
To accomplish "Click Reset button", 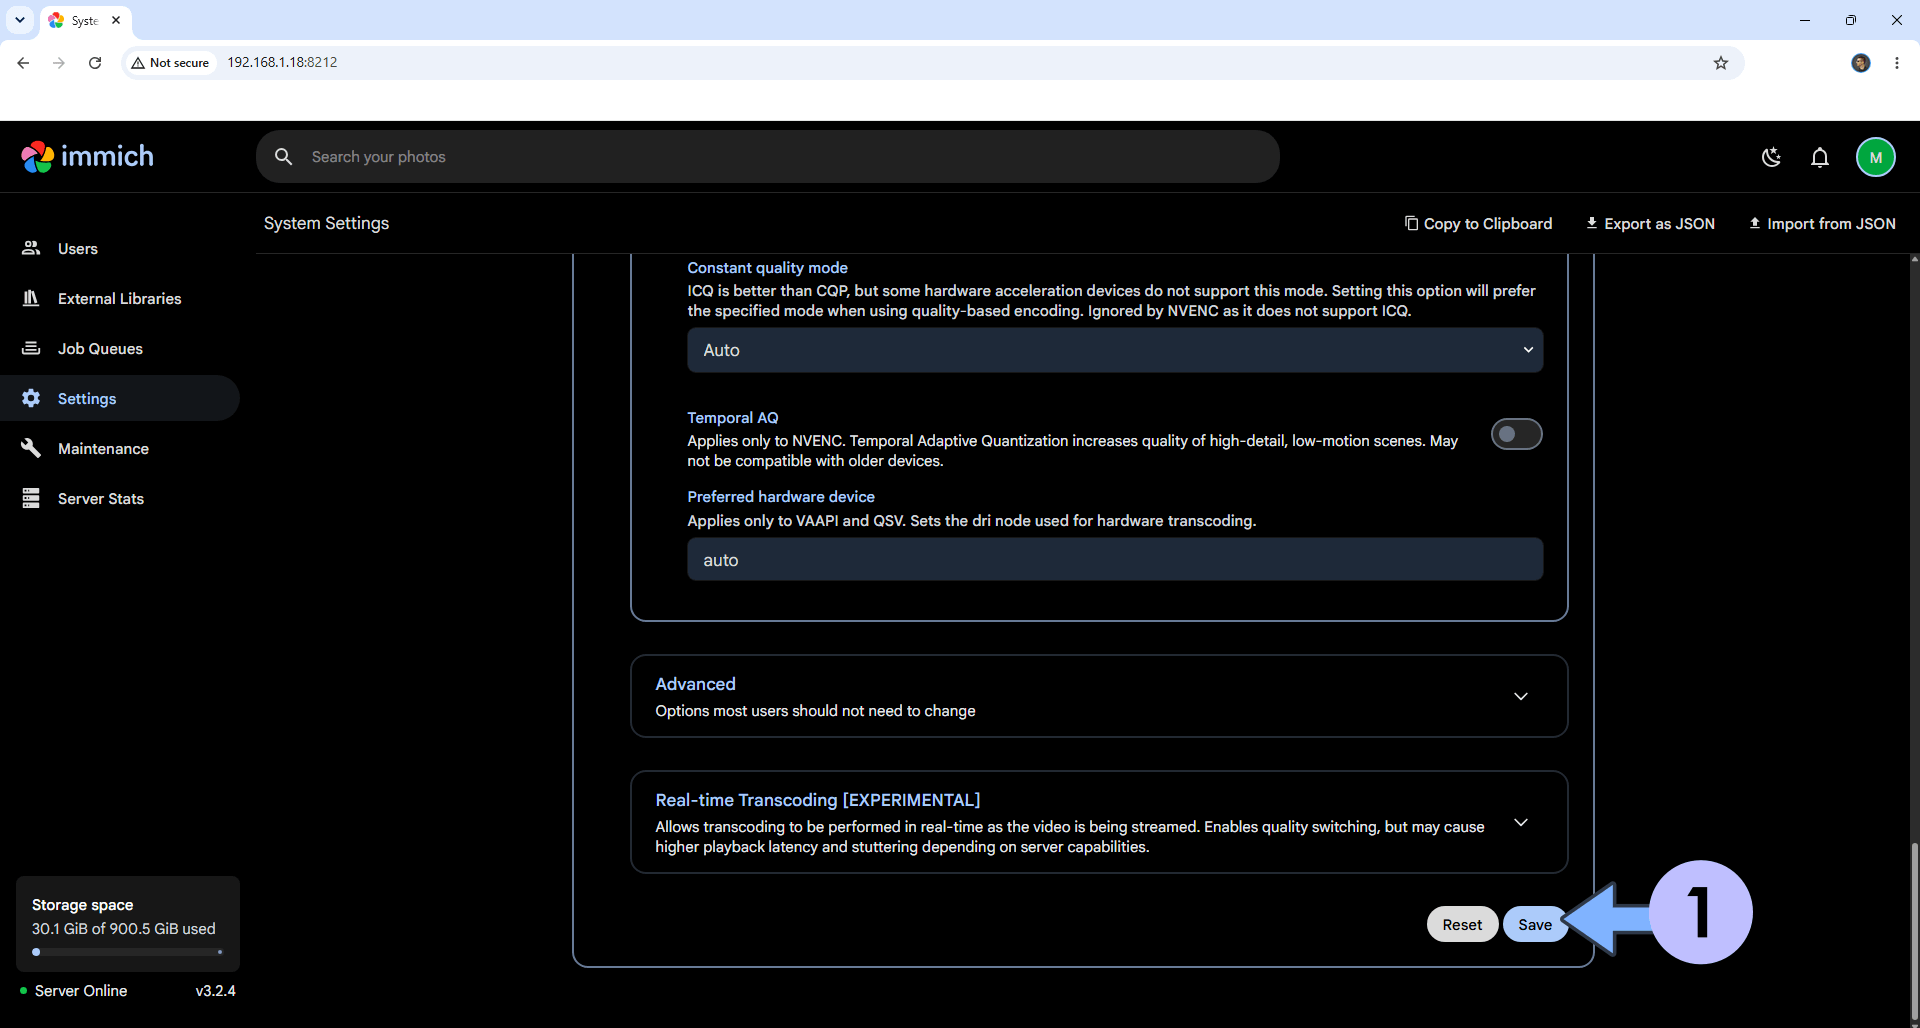I will pyautogui.click(x=1462, y=924).
